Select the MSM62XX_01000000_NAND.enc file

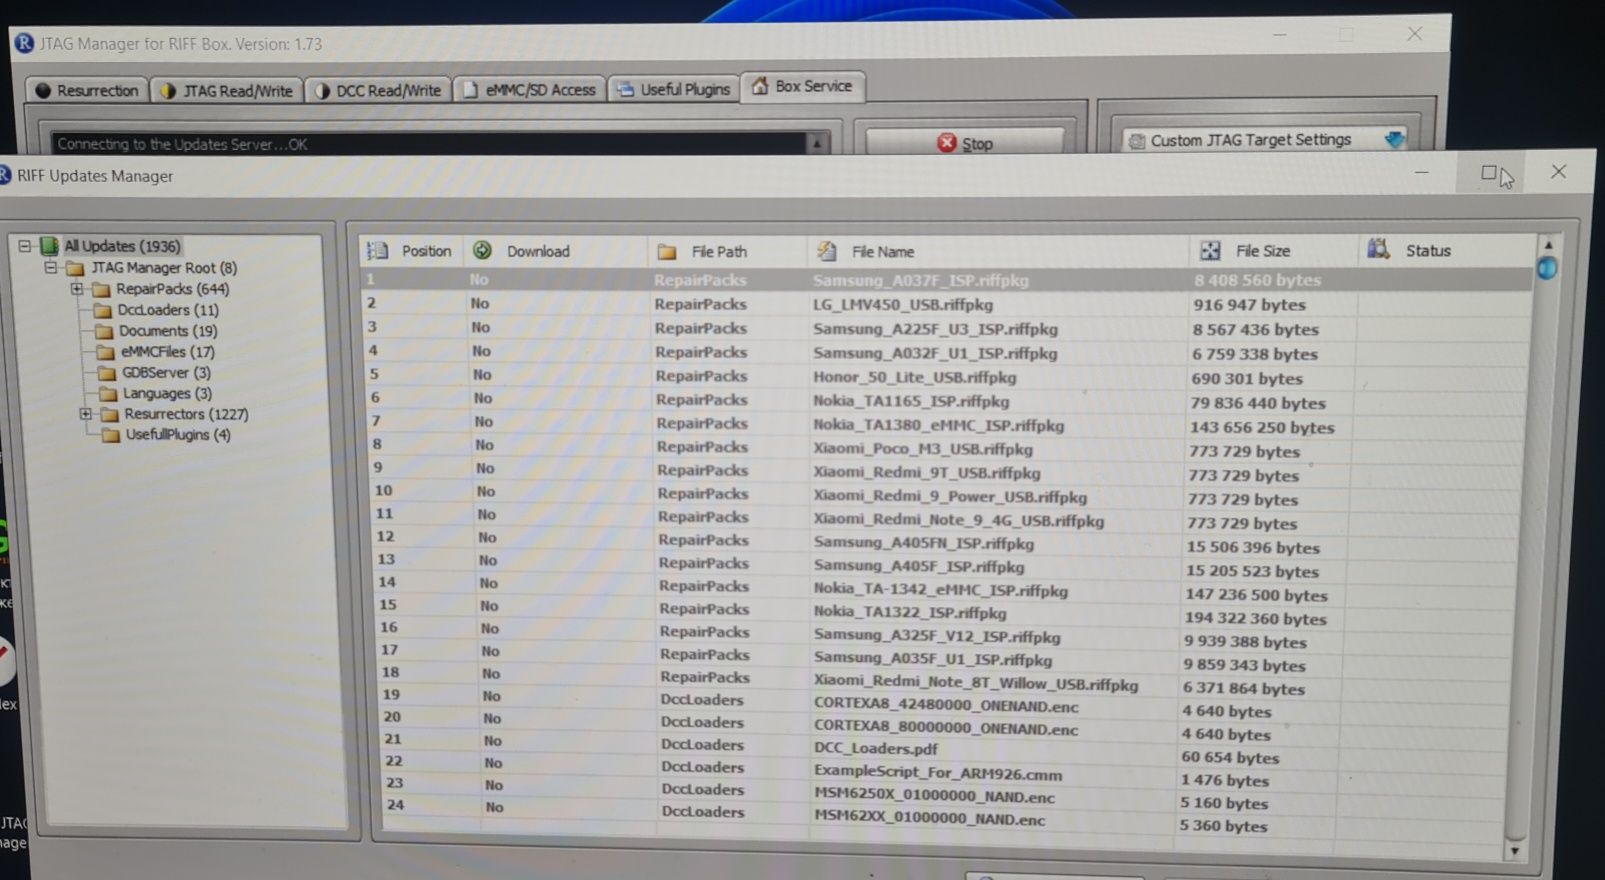coord(929,819)
